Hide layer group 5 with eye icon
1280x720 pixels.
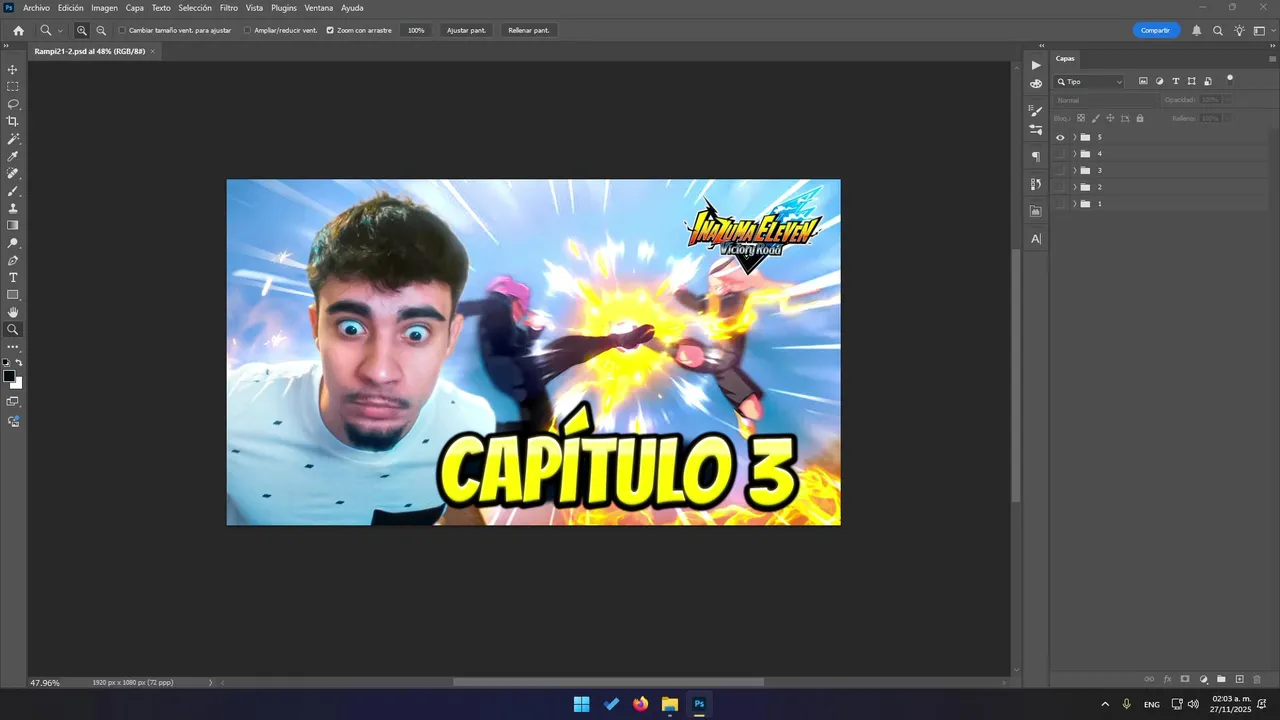1060,137
